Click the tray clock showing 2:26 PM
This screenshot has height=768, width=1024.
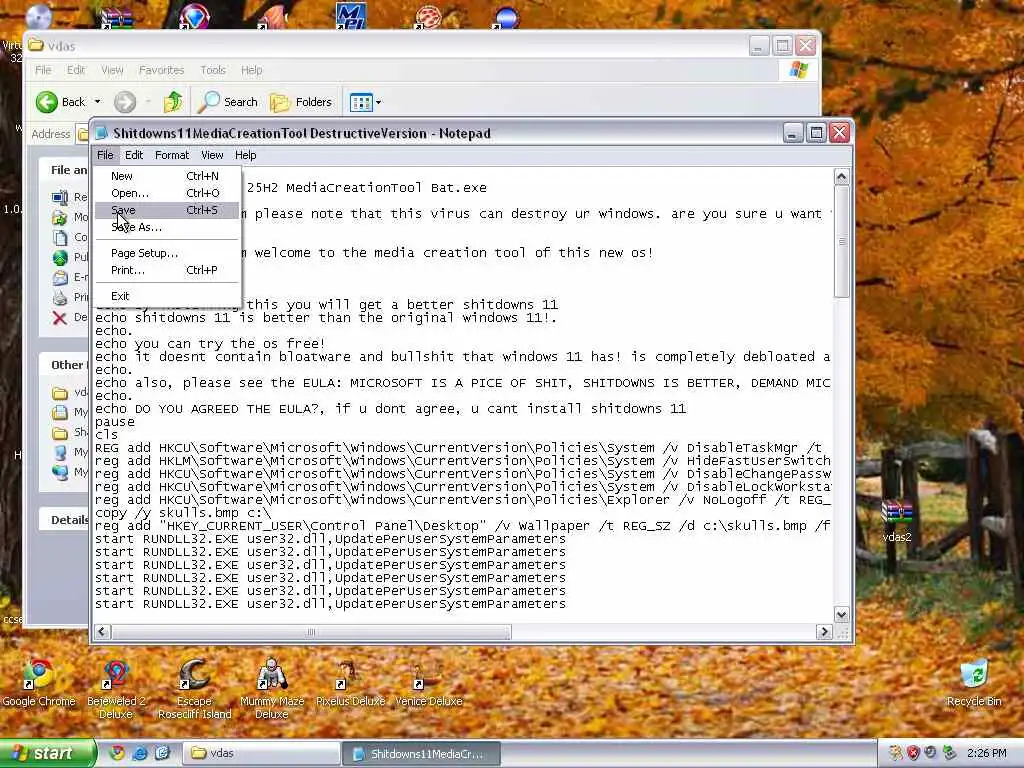pos(986,753)
